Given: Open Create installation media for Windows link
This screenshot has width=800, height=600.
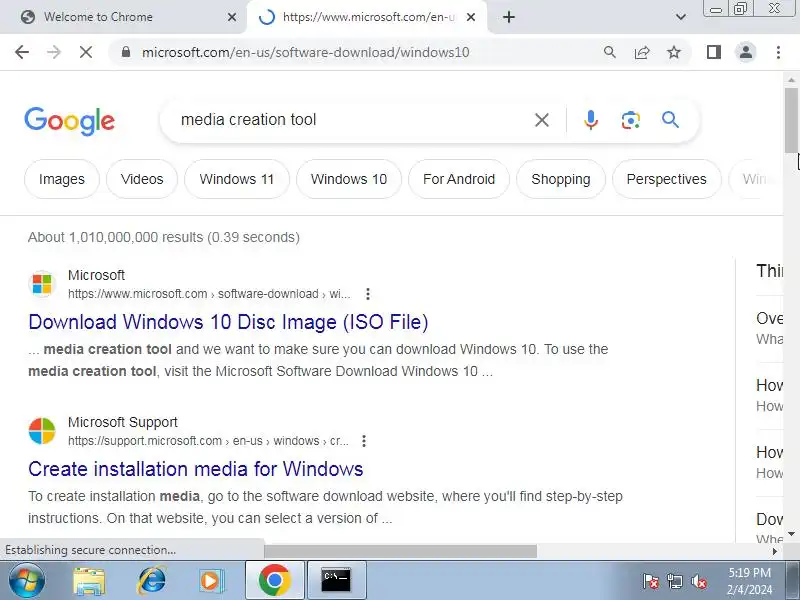Looking at the screenshot, I should [195, 469].
